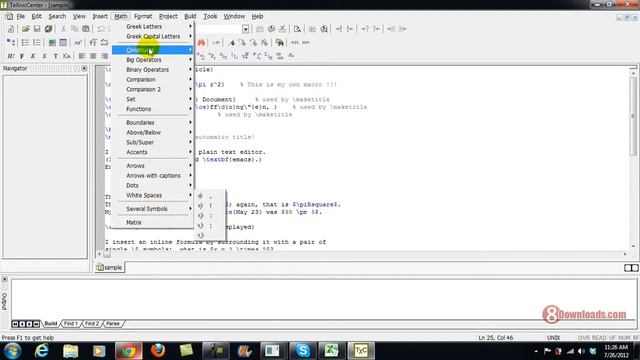Open the Build menu

(190, 16)
